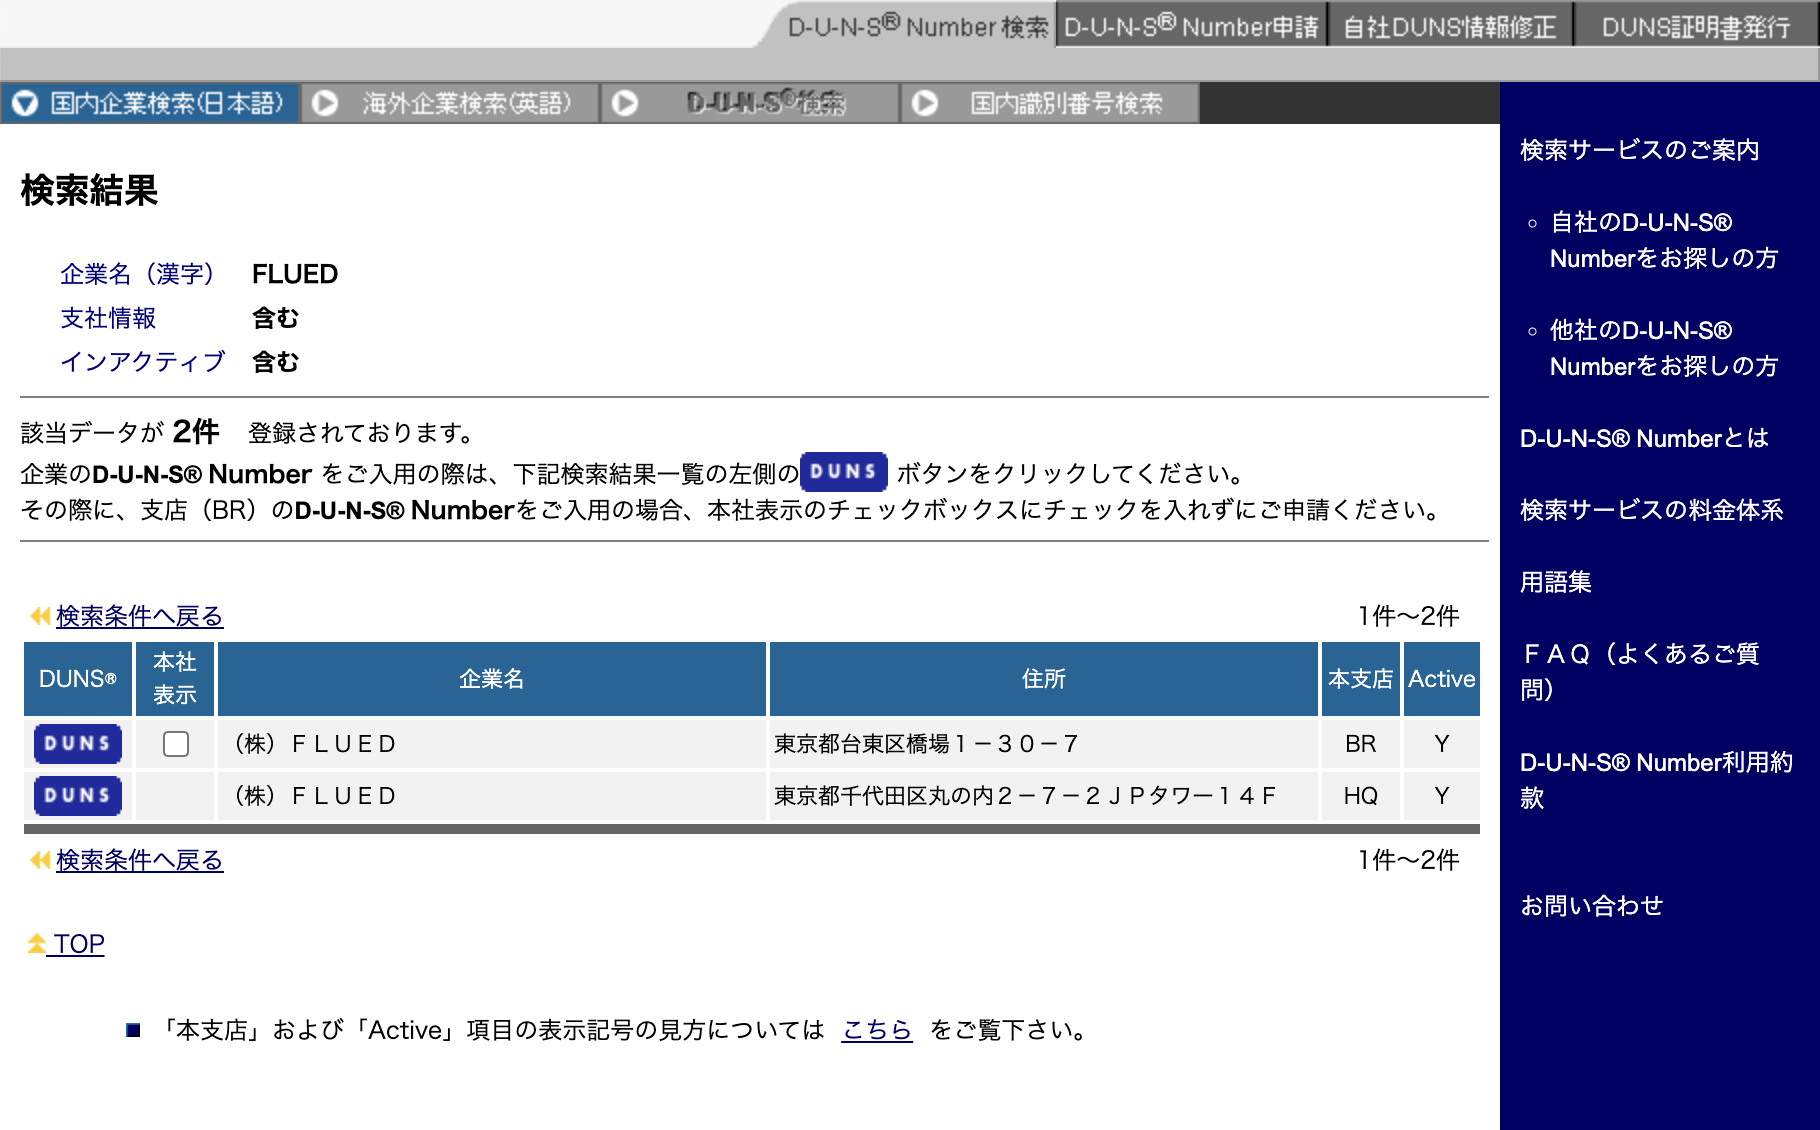Open D-U-N-S Numberとは sidebar link
The height and width of the screenshot is (1130, 1820).
(1644, 438)
